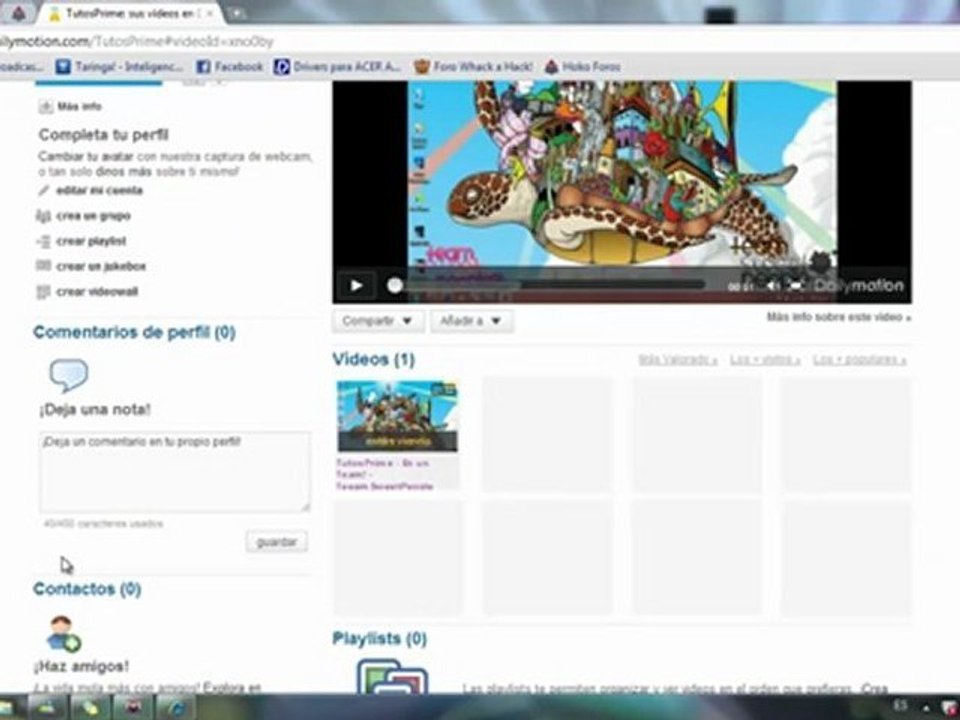The height and width of the screenshot is (720, 960).
Task: Click the crear videowall icon
Action: coord(43,291)
